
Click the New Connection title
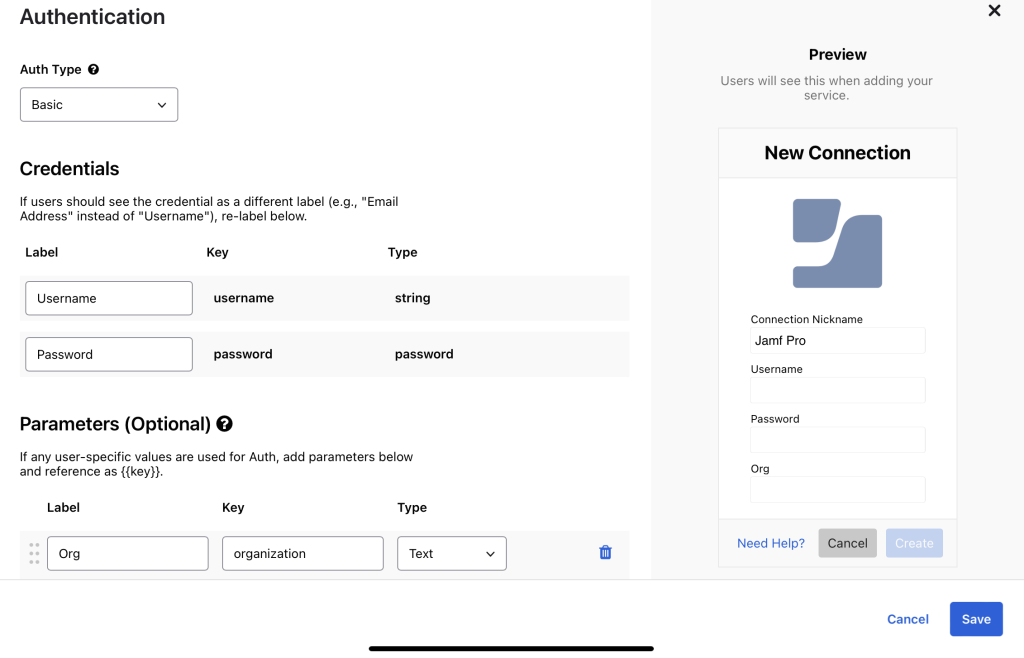(837, 153)
